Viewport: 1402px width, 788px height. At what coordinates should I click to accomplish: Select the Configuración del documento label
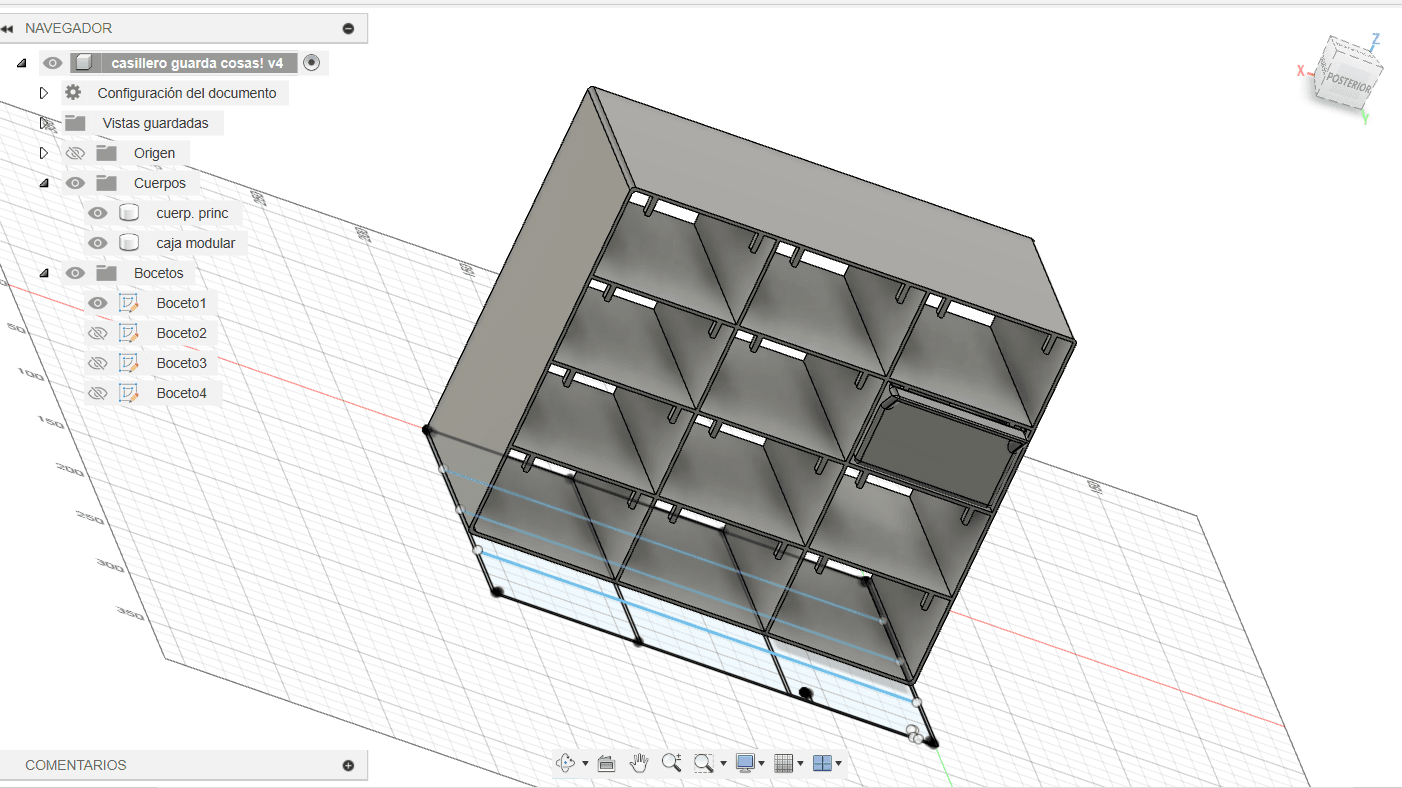click(187, 93)
